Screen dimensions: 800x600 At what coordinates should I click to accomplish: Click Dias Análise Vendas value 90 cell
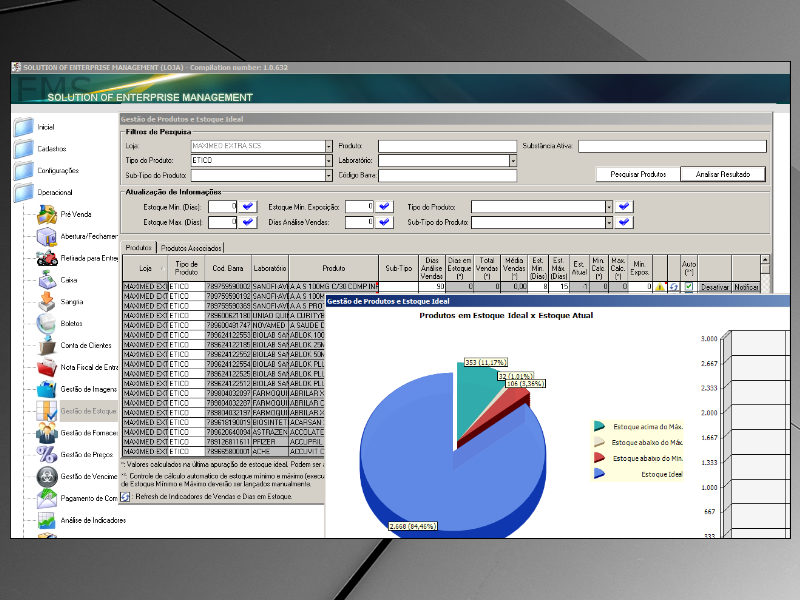coord(432,287)
